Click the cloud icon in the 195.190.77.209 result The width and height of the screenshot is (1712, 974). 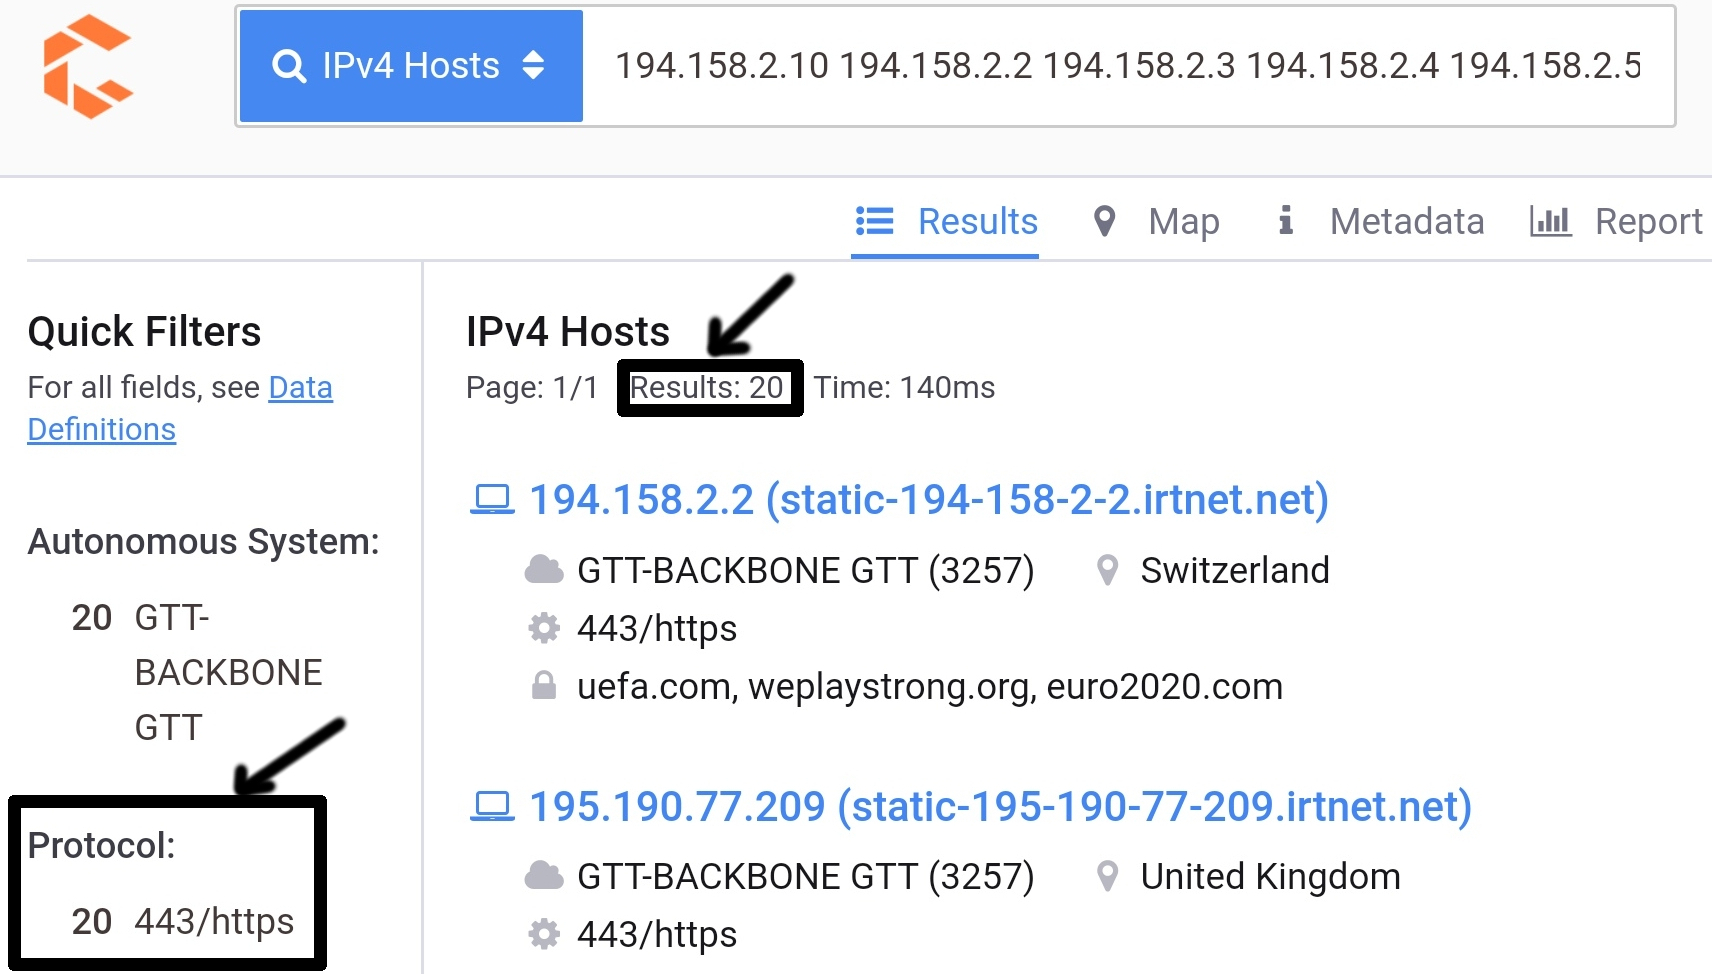(x=544, y=876)
